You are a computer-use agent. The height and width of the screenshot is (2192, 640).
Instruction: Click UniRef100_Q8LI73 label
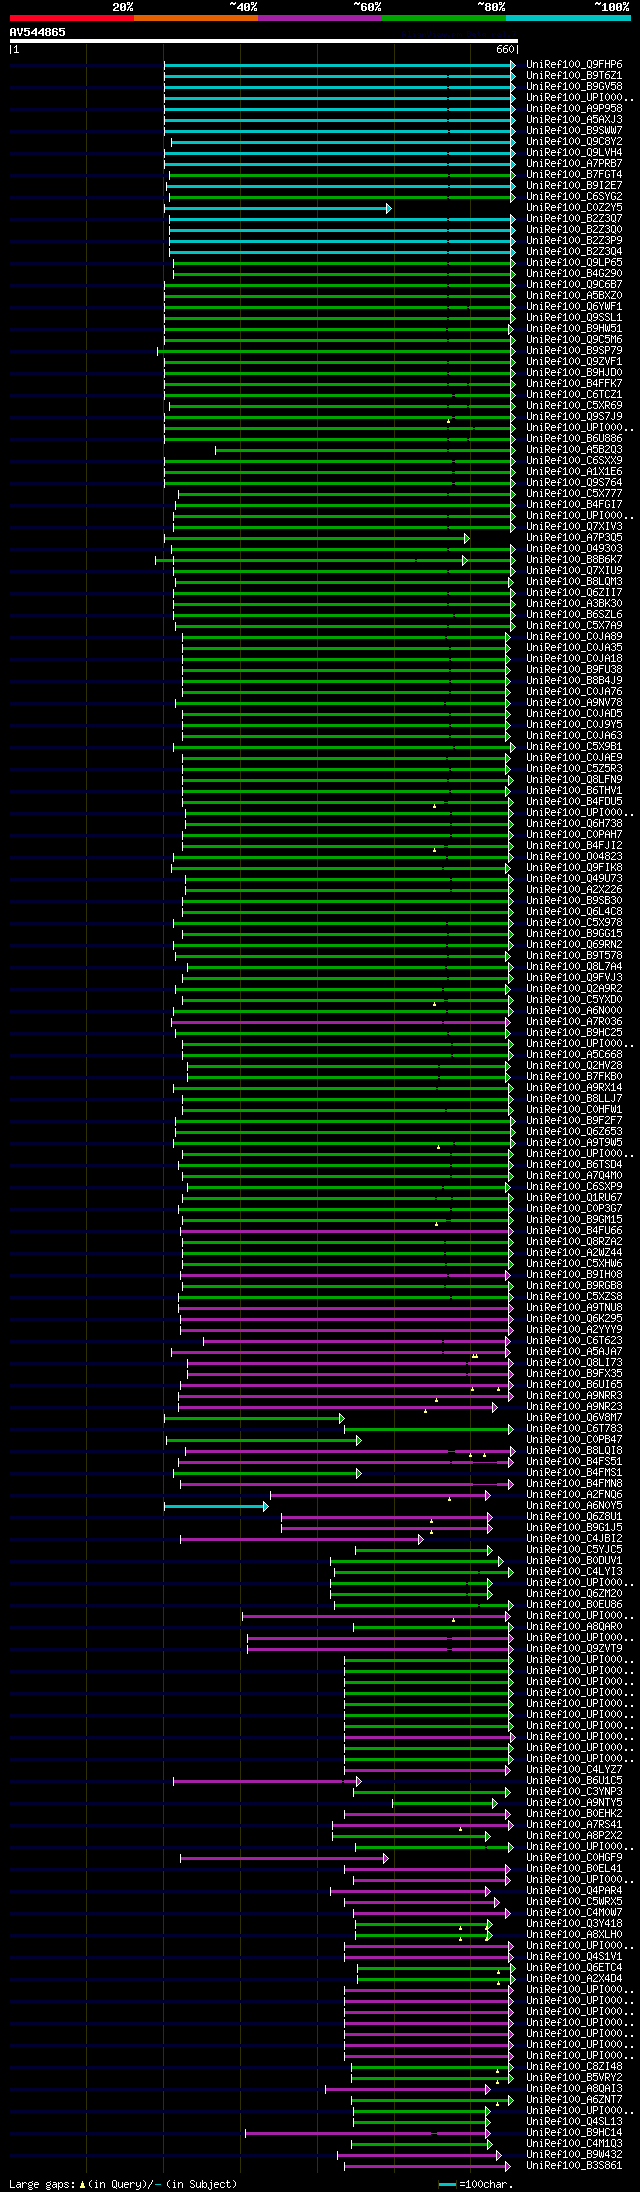[574, 1363]
